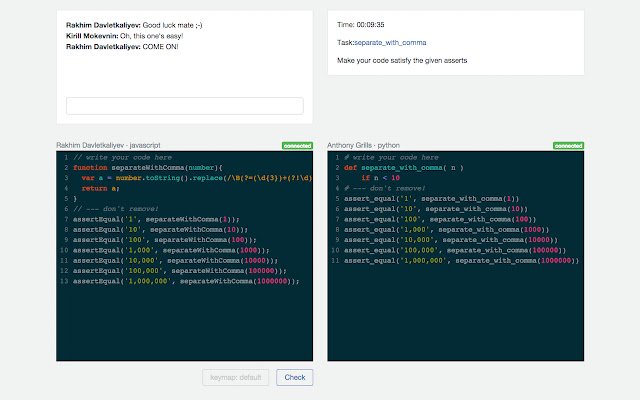Click the 'Rakhim Davletkaliyev - javascript' editor label
The image size is (640, 400).
click(108, 145)
